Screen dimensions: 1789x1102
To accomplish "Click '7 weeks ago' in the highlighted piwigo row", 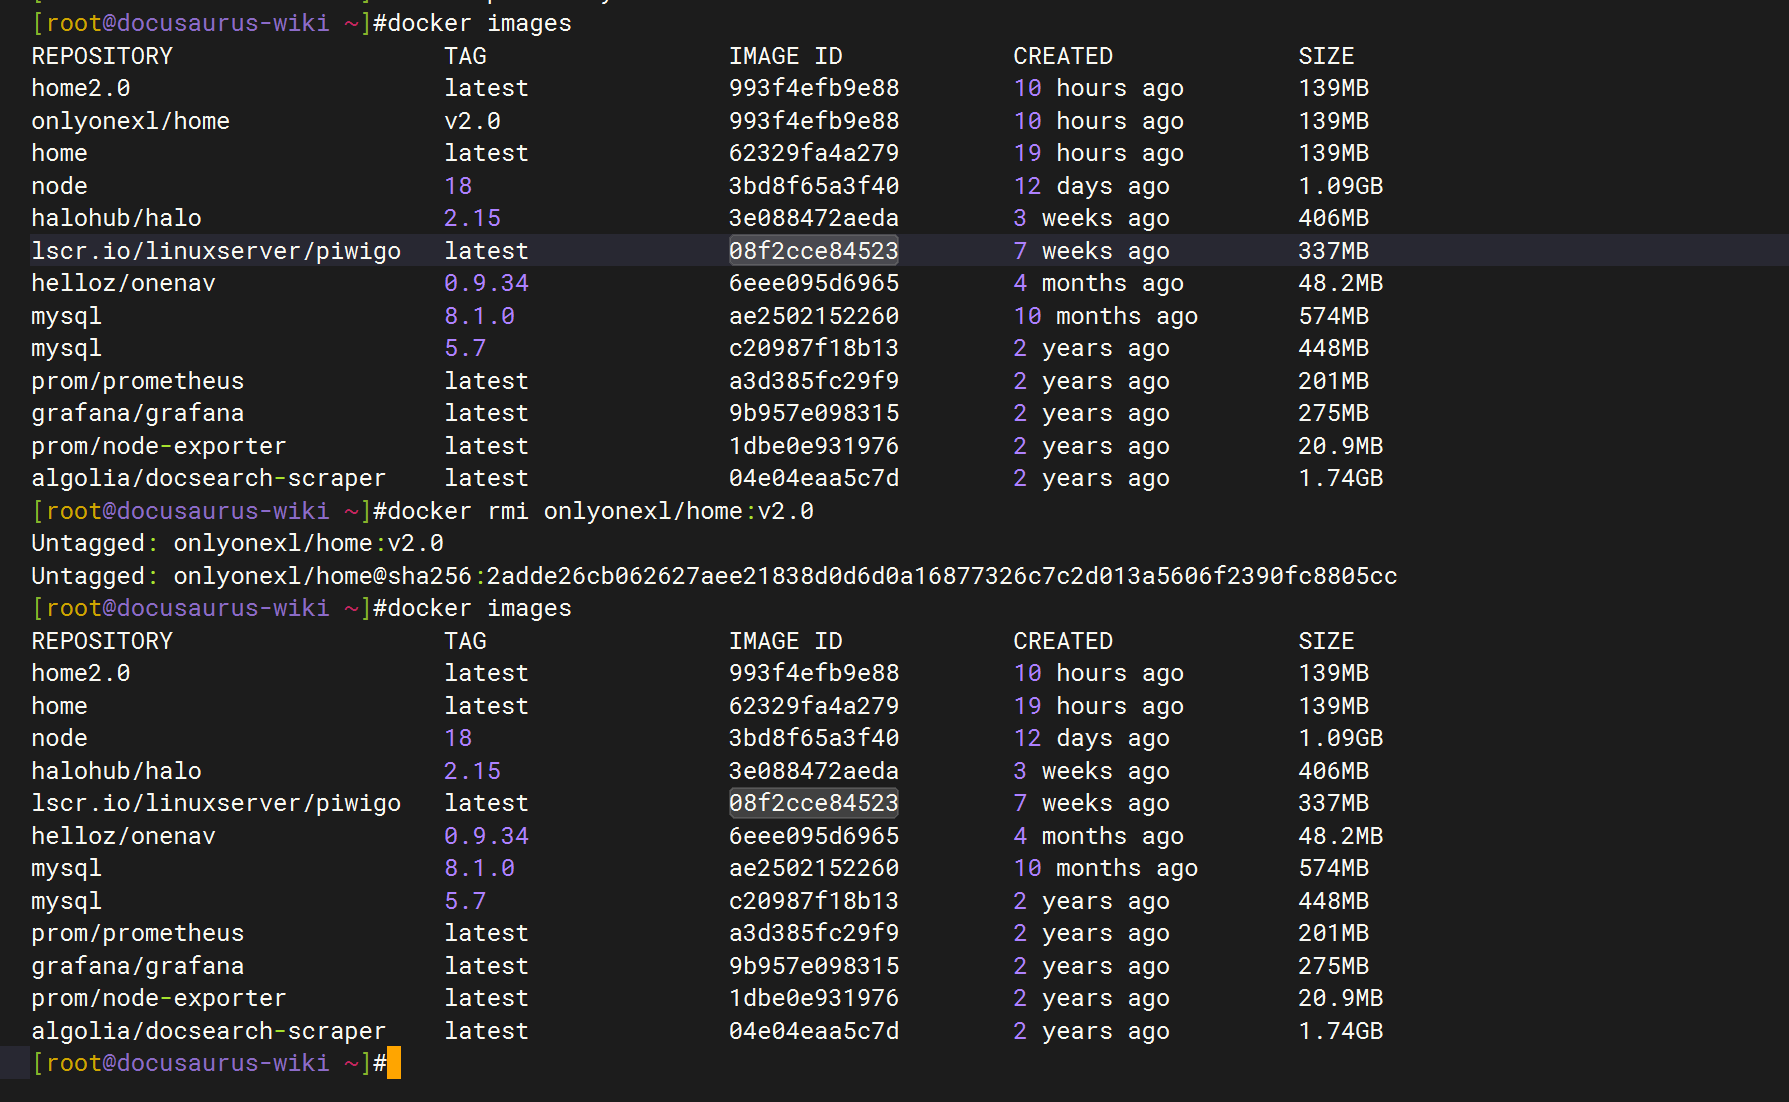I will (1092, 251).
